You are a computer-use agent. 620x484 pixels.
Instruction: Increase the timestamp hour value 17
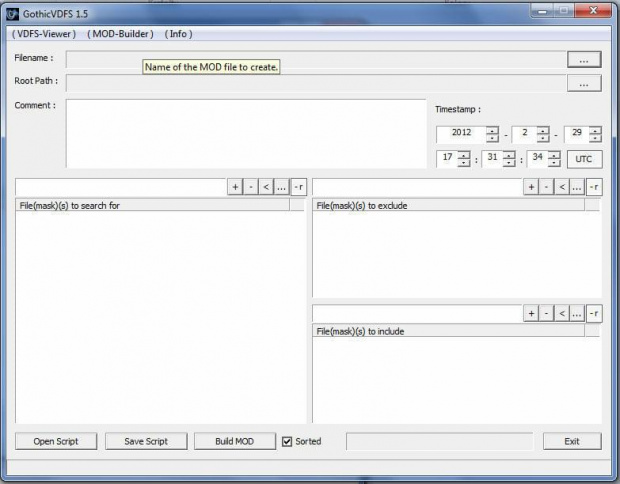click(x=464, y=155)
